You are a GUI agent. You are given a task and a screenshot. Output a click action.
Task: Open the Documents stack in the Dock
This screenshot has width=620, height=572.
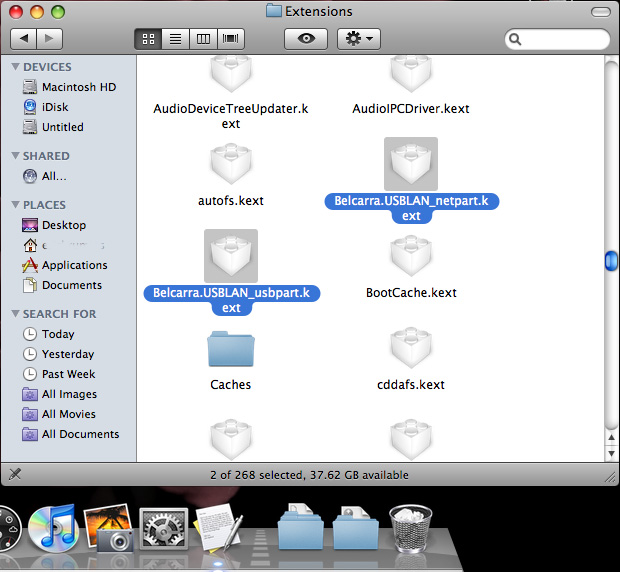click(x=301, y=527)
